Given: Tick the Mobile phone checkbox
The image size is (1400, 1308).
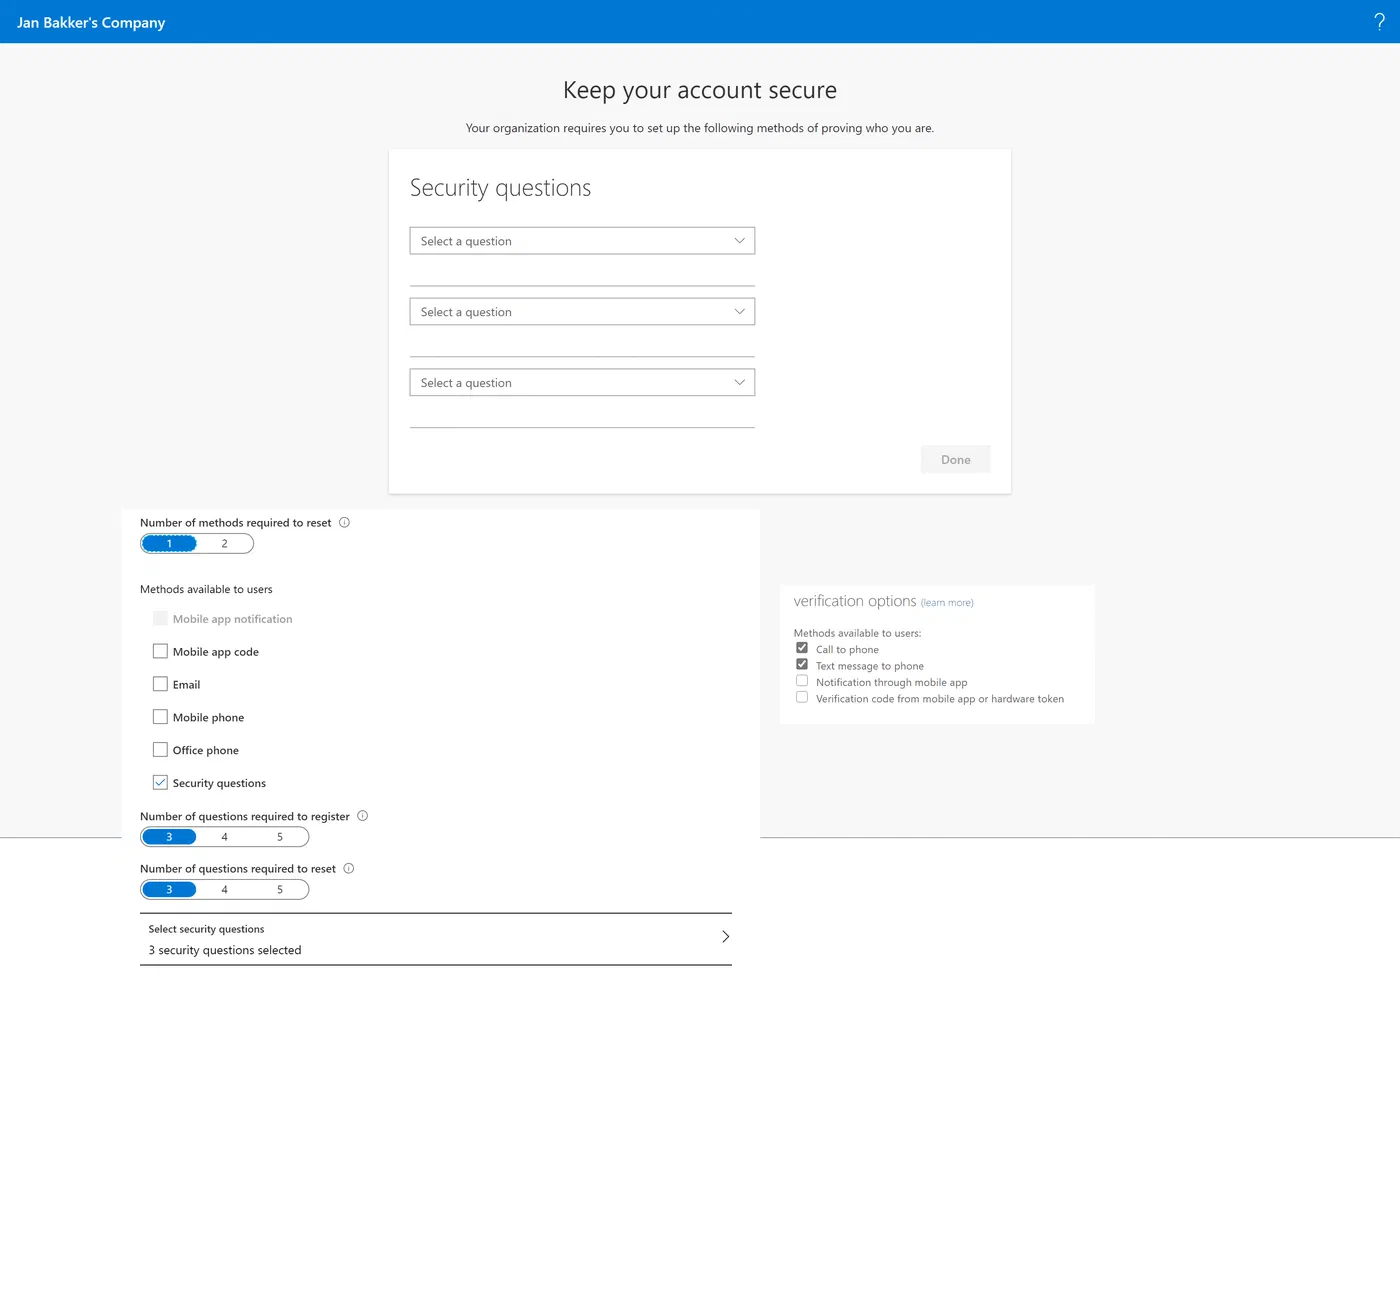Looking at the screenshot, I should 160,717.
